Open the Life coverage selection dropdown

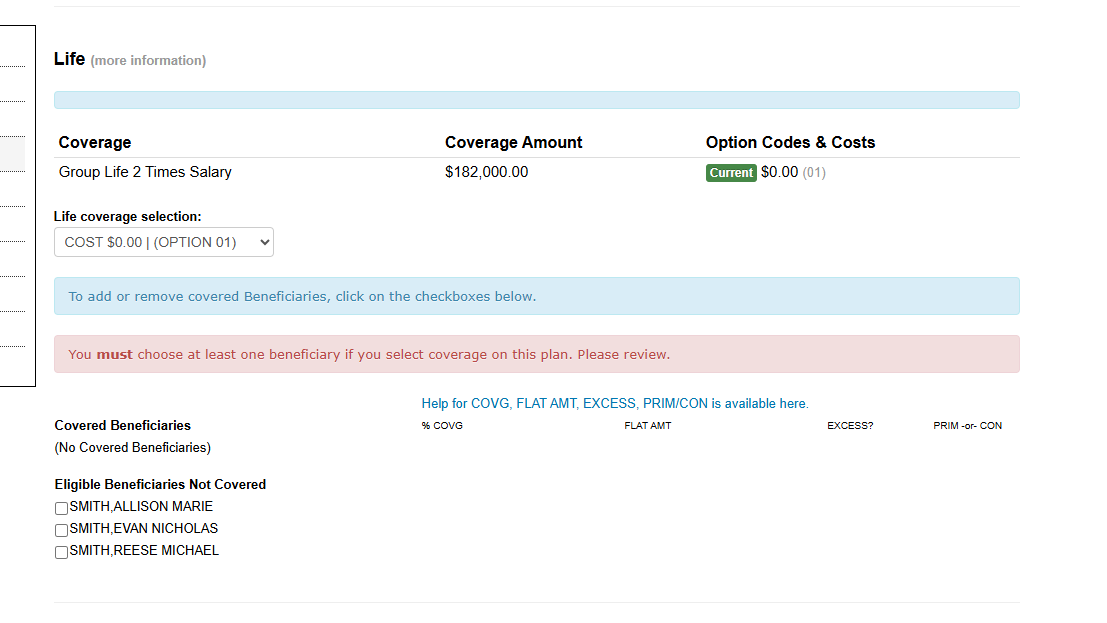click(x=163, y=242)
